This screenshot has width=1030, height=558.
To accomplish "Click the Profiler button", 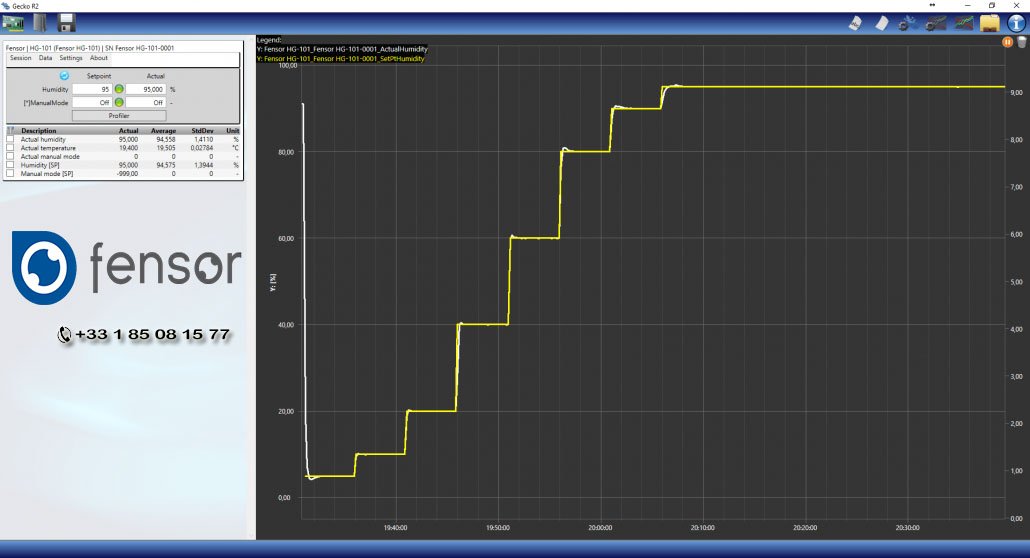I will (119, 116).
